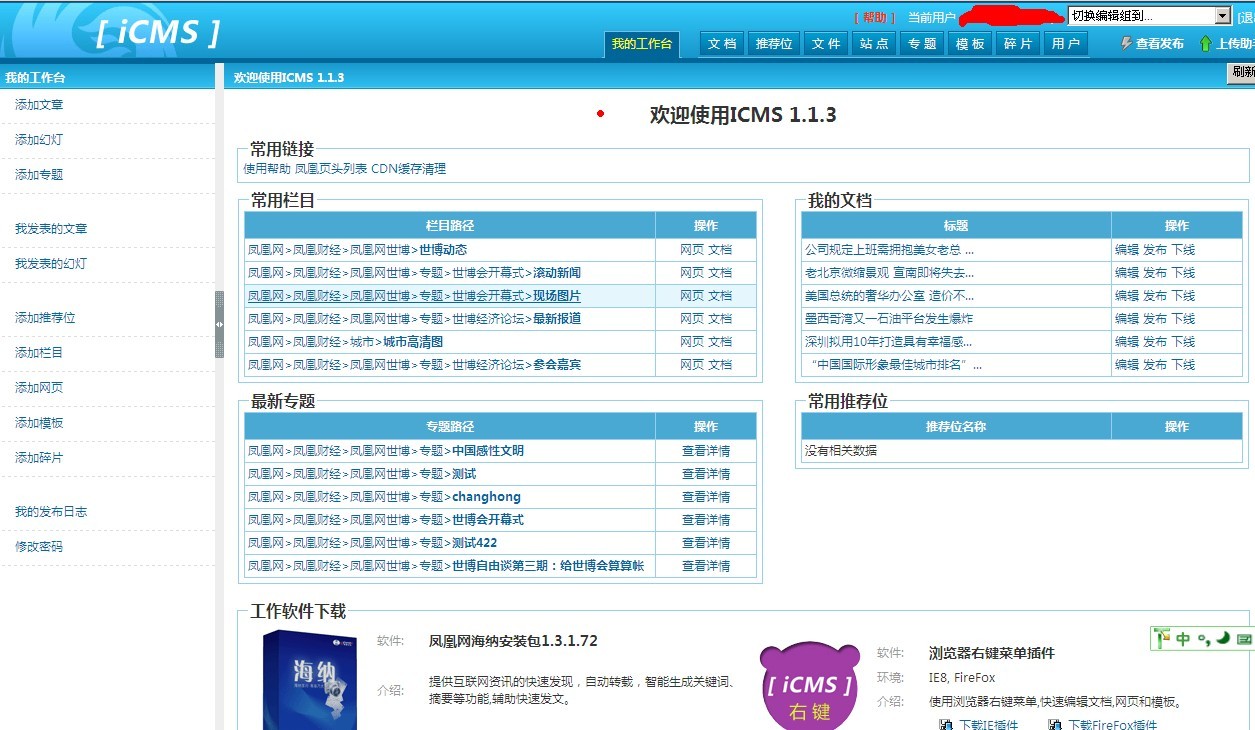Select 添加网页 in sidebar
Image resolution: width=1255 pixels, height=730 pixels.
point(39,388)
